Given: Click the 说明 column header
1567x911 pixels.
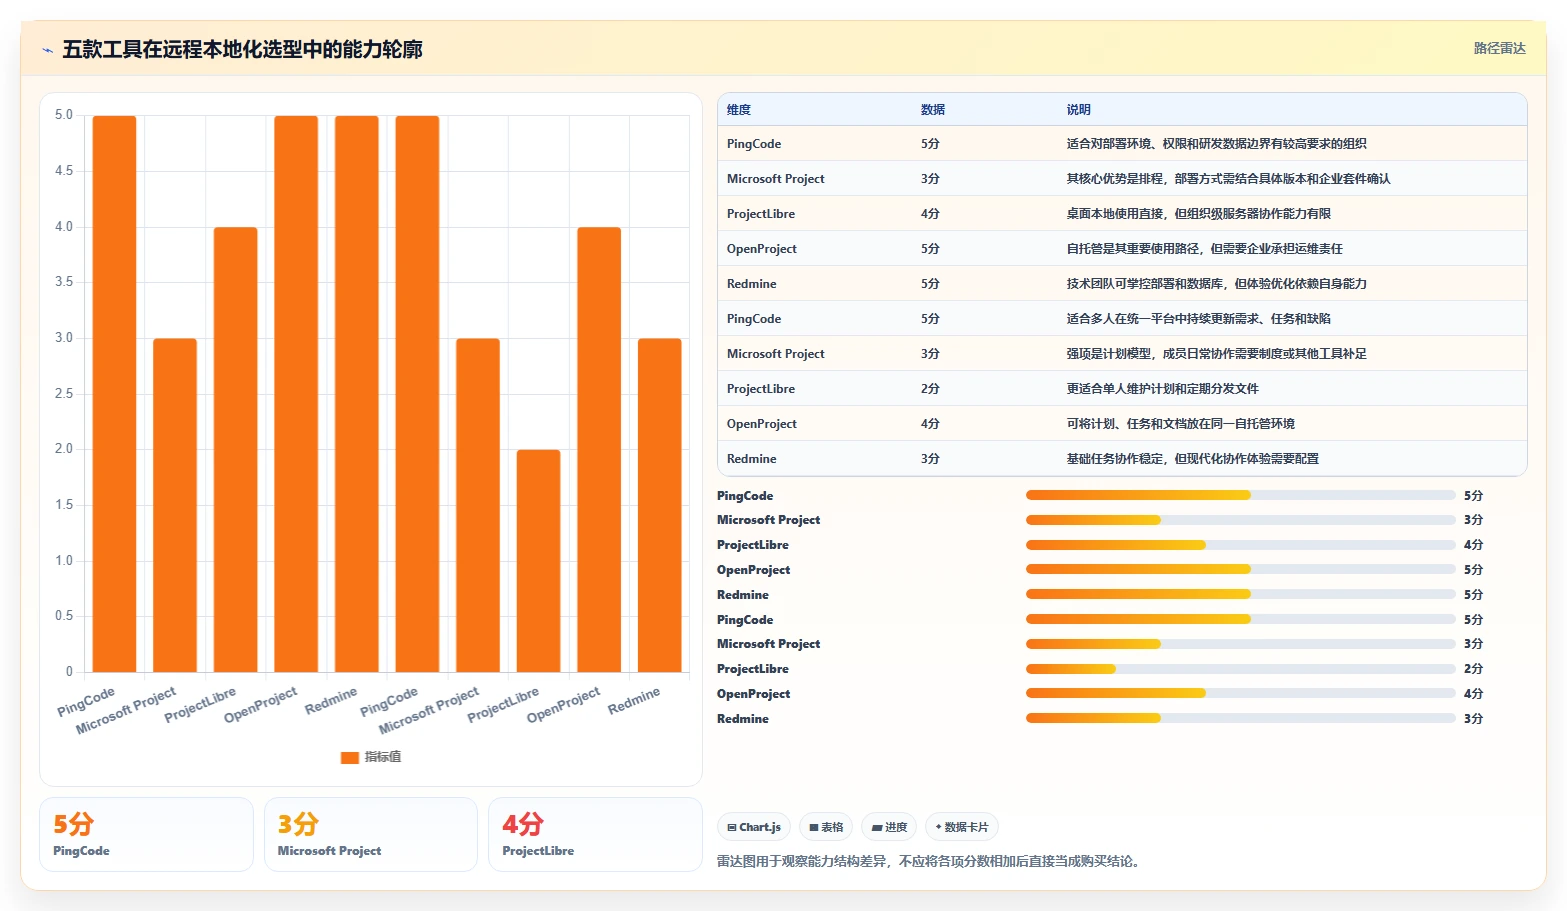Looking at the screenshot, I should 1079,110.
